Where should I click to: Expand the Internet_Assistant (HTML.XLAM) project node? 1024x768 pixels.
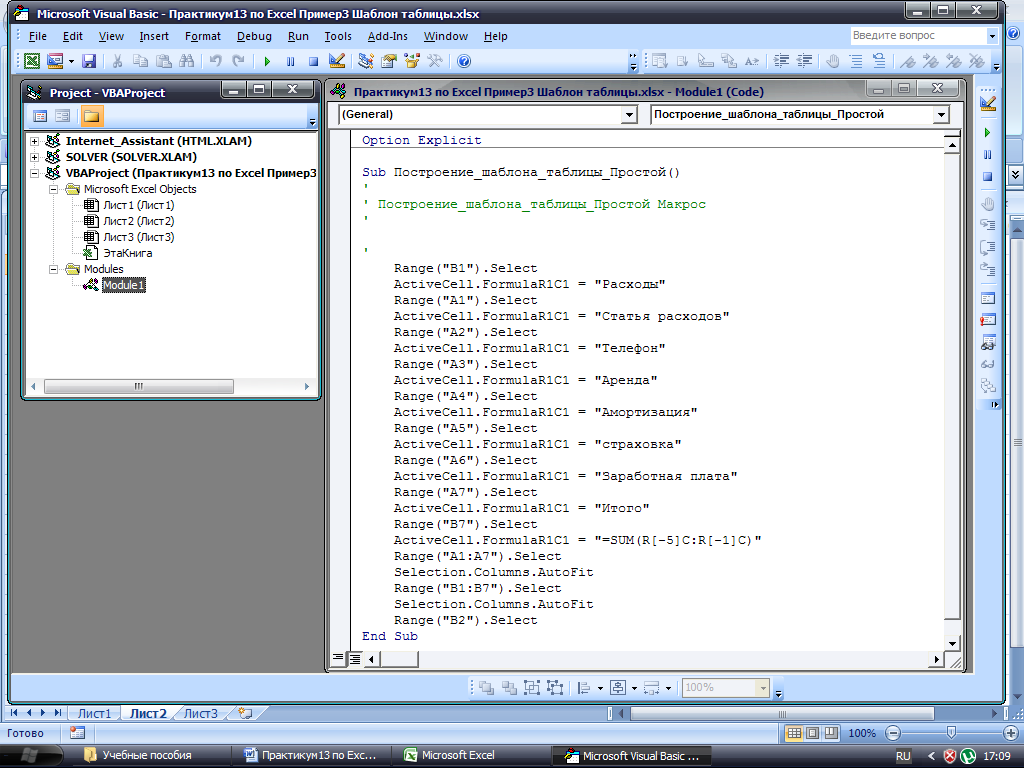tap(35, 141)
